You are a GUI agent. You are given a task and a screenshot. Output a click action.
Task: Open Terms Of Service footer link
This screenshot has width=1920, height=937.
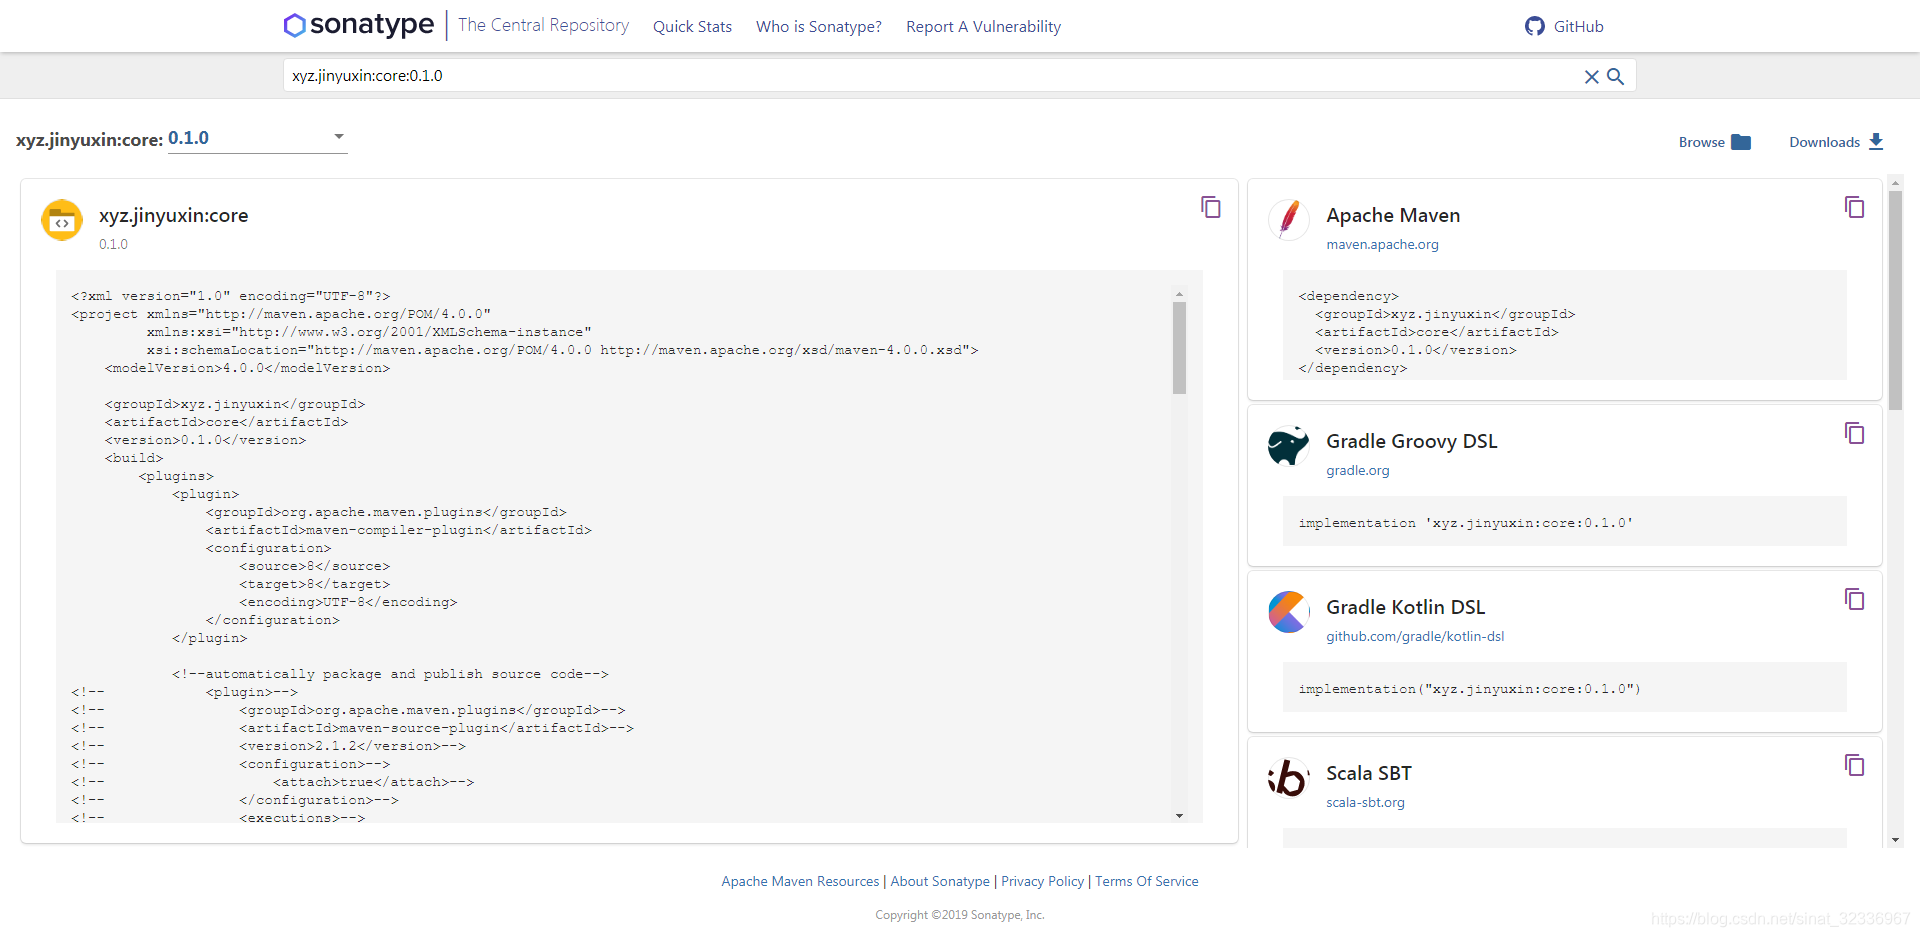coord(1146,881)
